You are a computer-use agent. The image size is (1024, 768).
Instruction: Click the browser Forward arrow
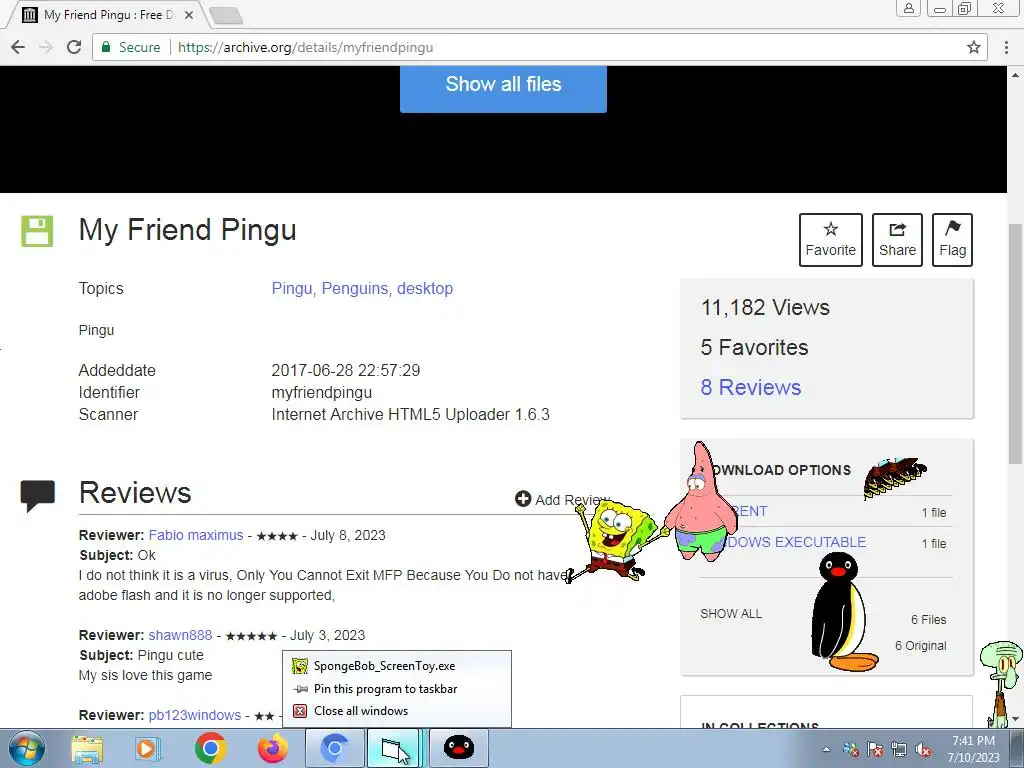coord(46,47)
